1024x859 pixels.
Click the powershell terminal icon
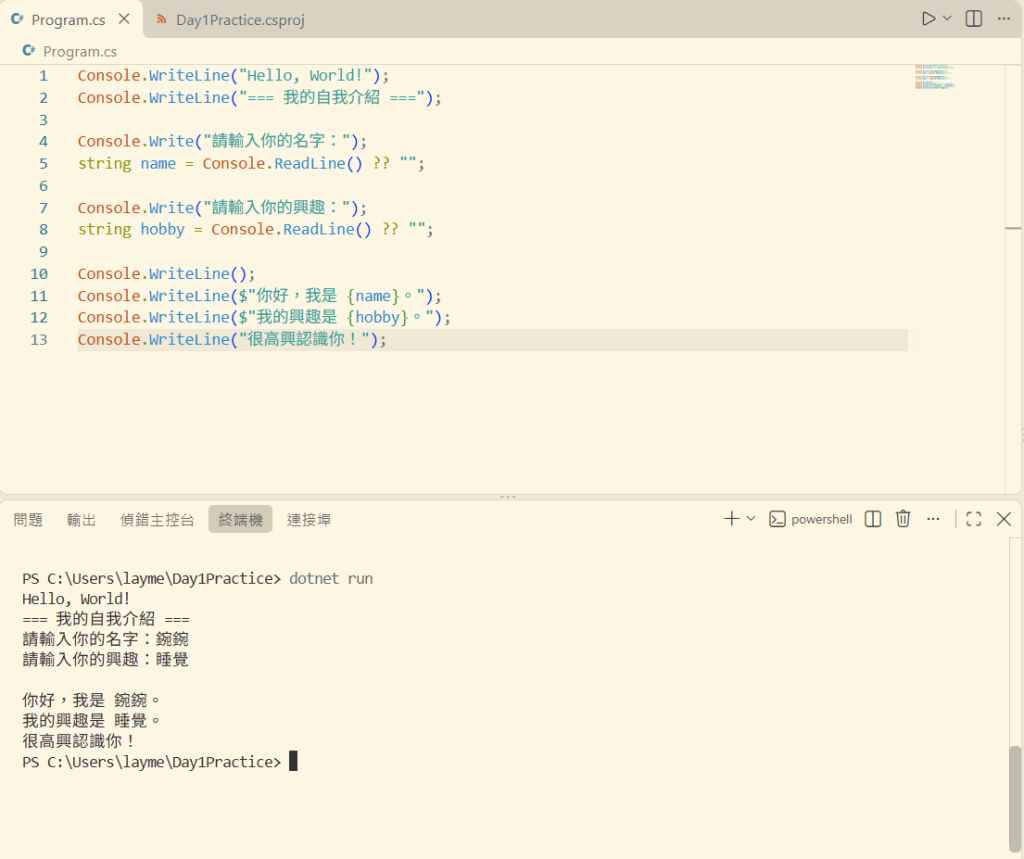point(777,519)
